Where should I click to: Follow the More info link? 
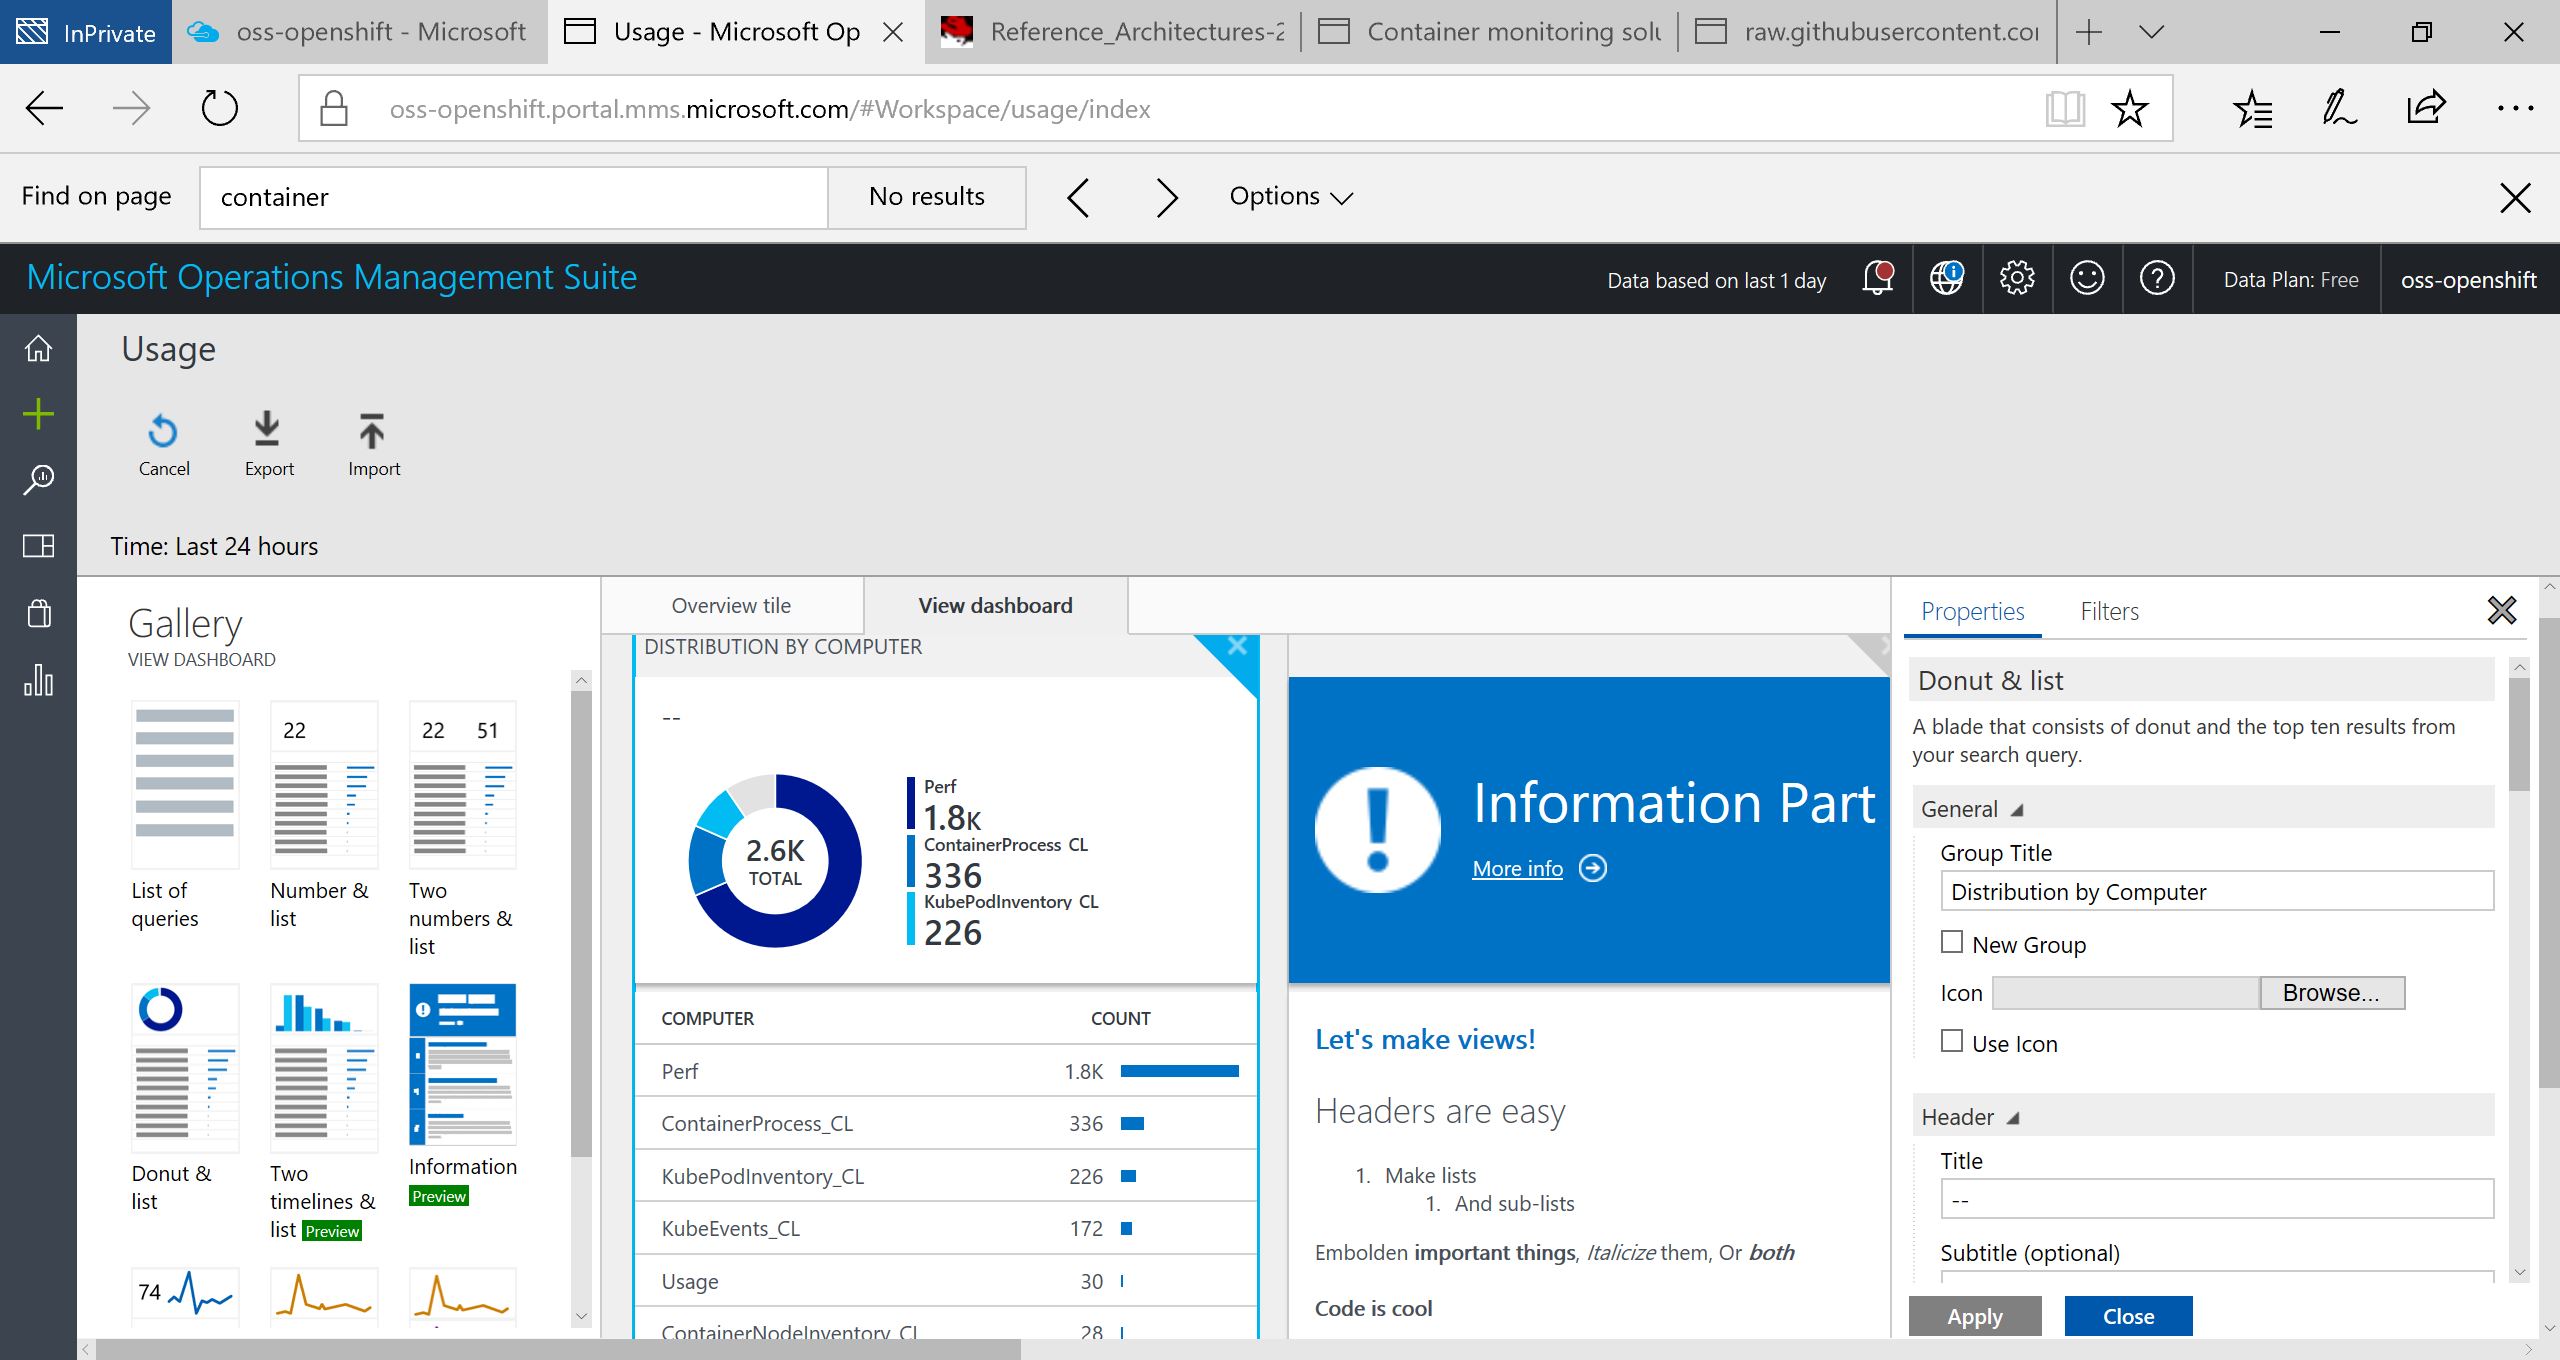[1517, 869]
